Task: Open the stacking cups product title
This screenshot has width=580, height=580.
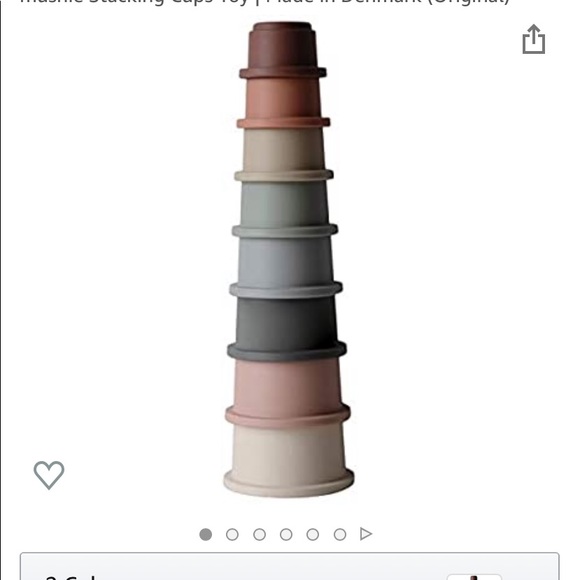Action: pos(265,2)
